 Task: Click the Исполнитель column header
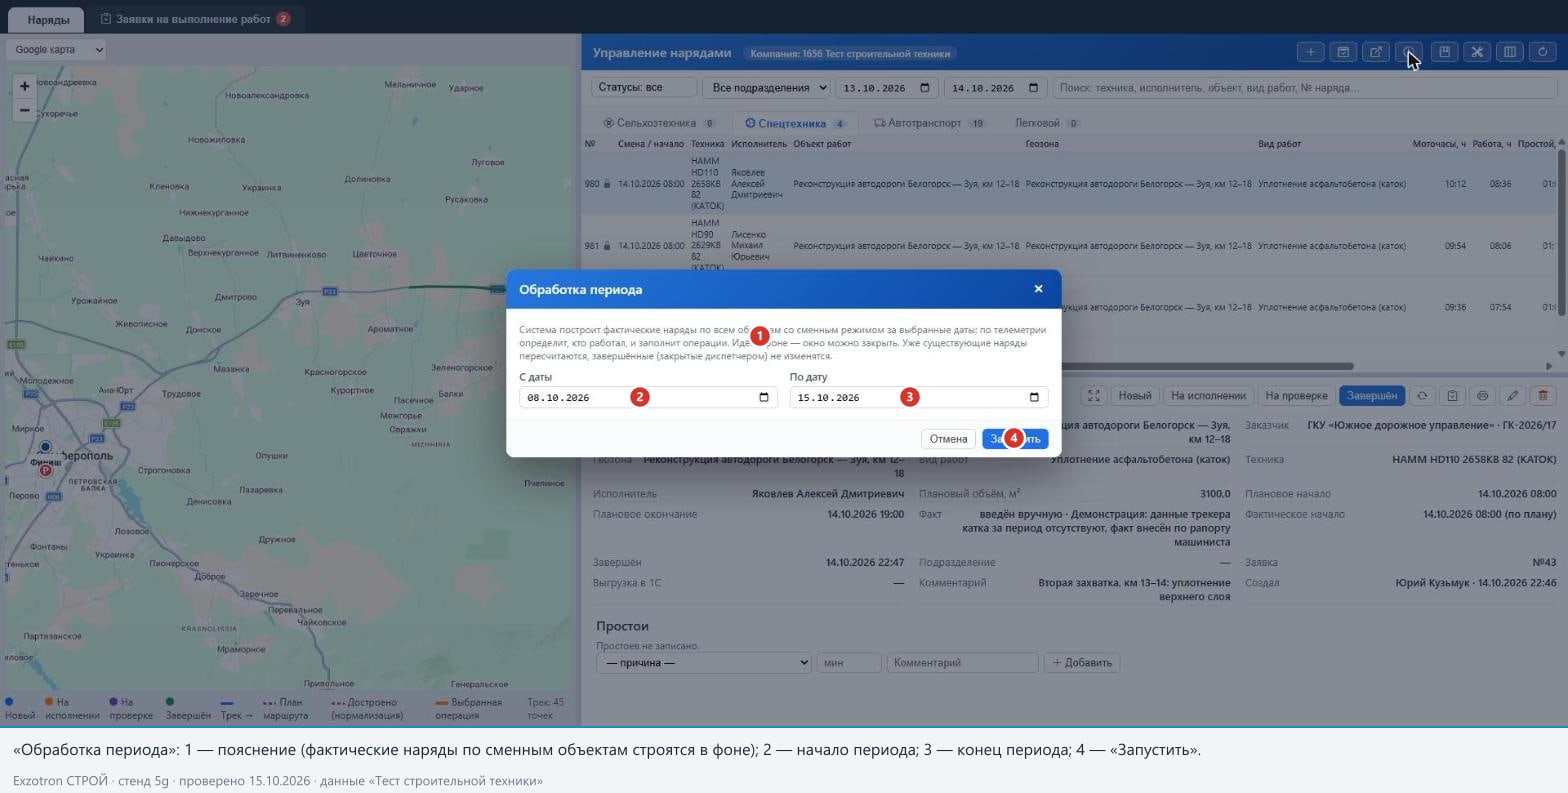pyautogui.click(x=759, y=144)
